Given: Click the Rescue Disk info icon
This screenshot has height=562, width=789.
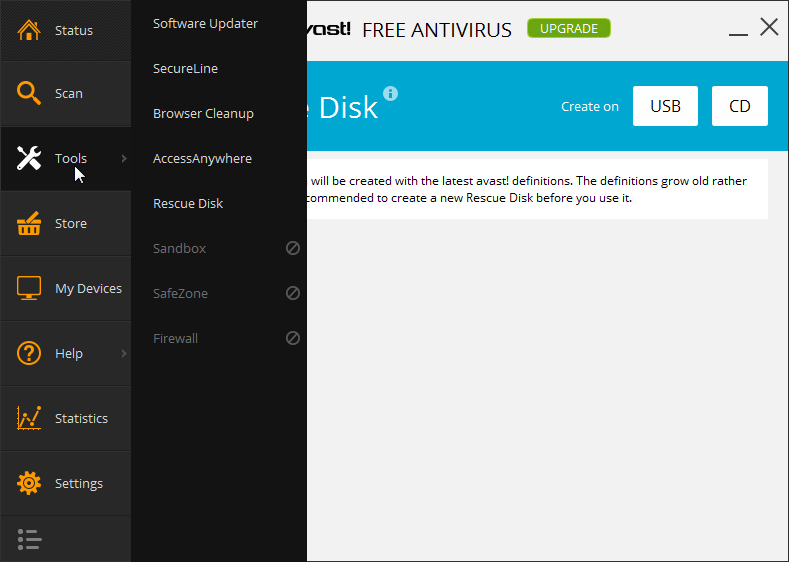Looking at the screenshot, I should tap(390, 94).
